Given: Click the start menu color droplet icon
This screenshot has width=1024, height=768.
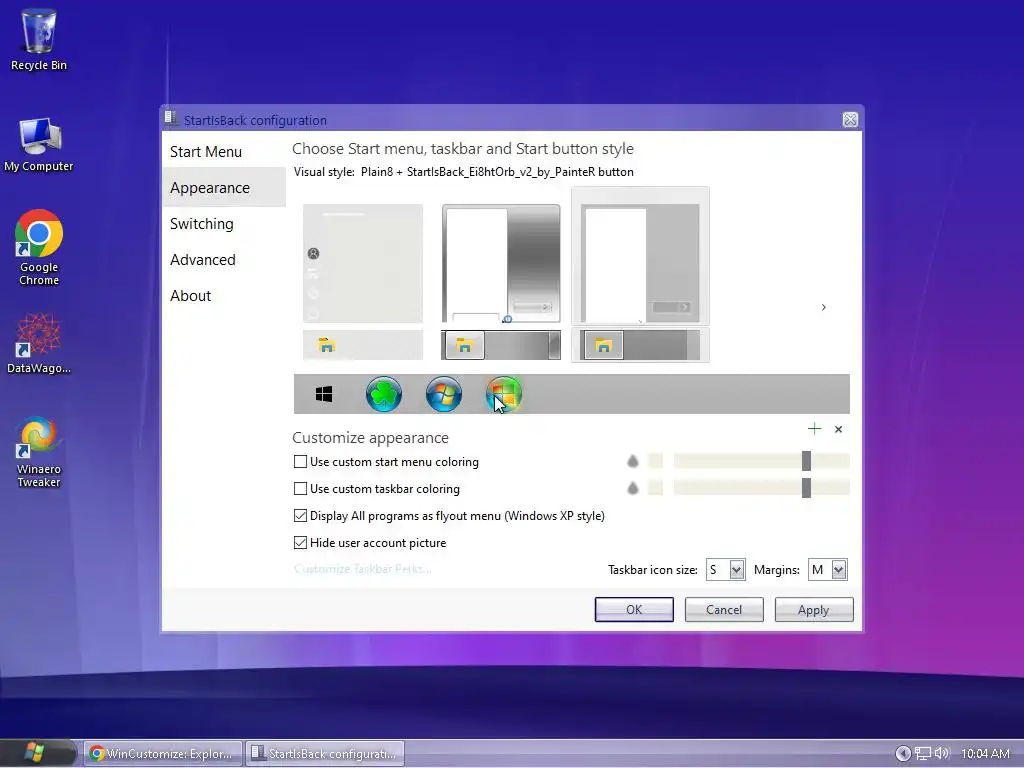Looking at the screenshot, I should click(x=633, y=461).
